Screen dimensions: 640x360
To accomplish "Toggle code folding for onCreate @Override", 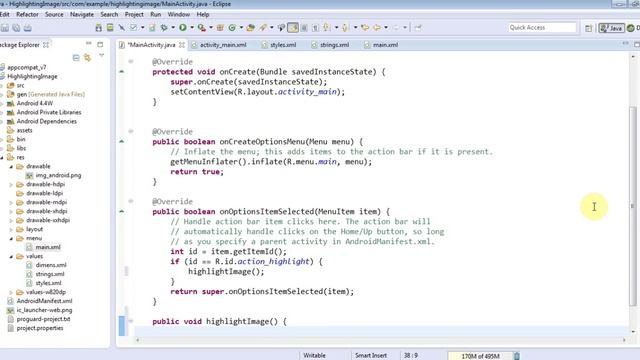I will 131,62.
